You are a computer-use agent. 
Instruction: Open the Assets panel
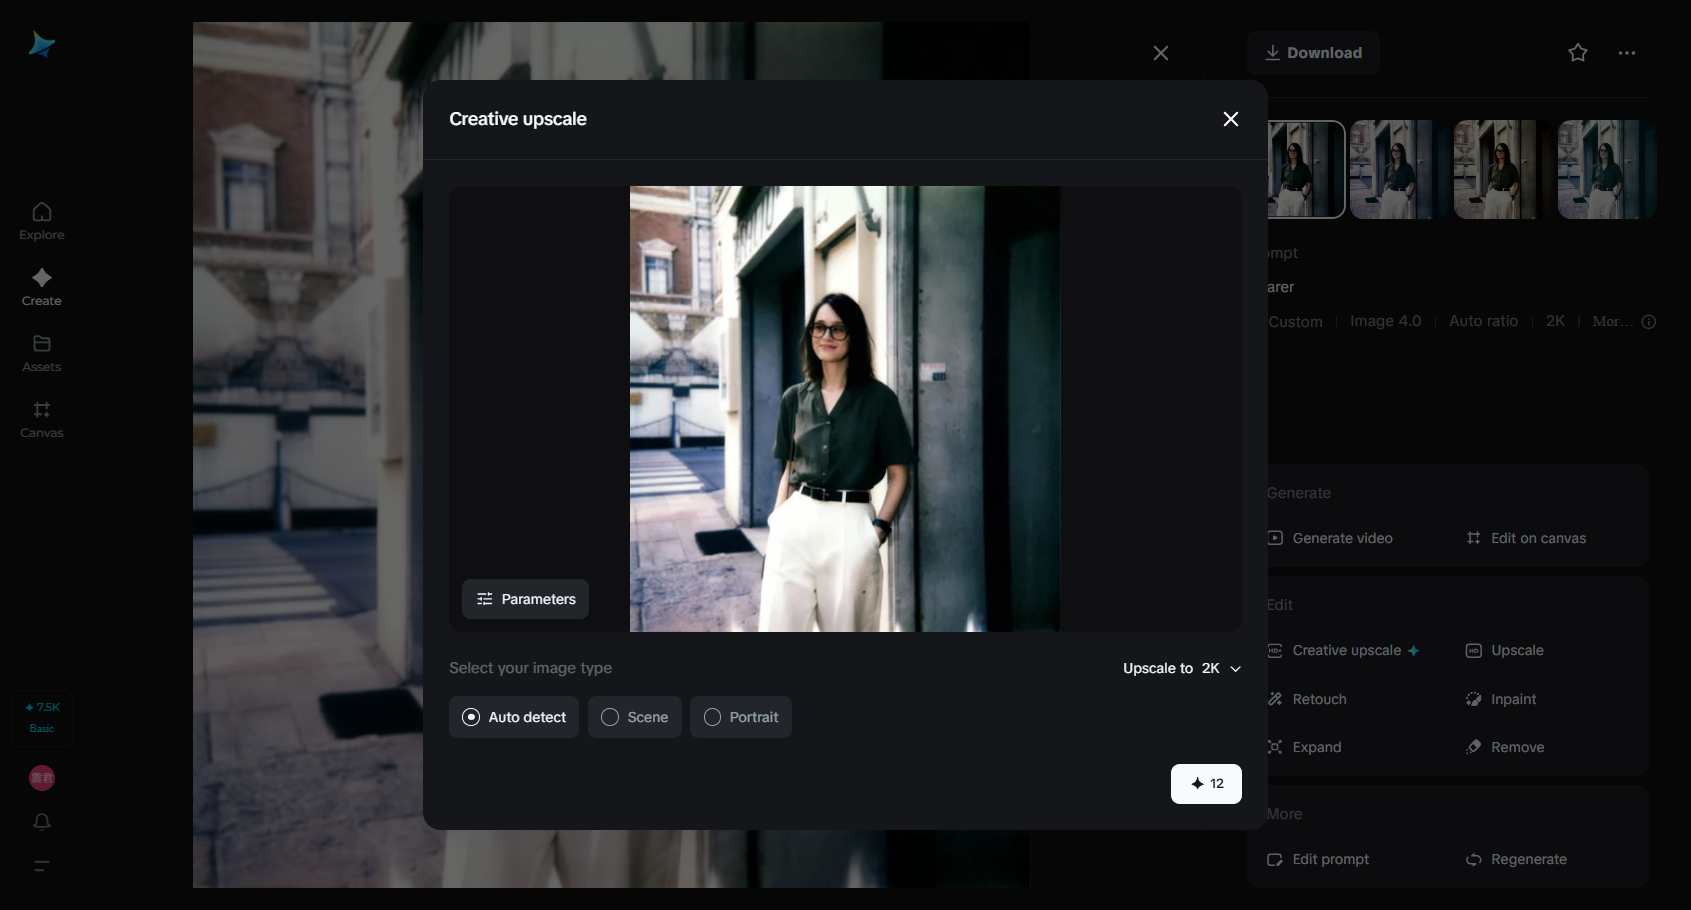click(x=41, y=353)
